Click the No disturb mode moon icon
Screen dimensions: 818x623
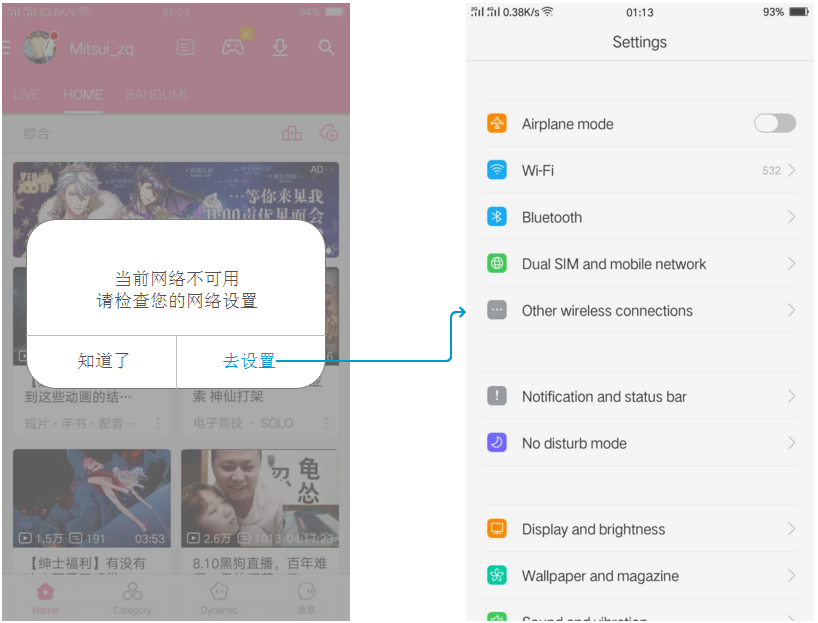(x=497, y=443)
